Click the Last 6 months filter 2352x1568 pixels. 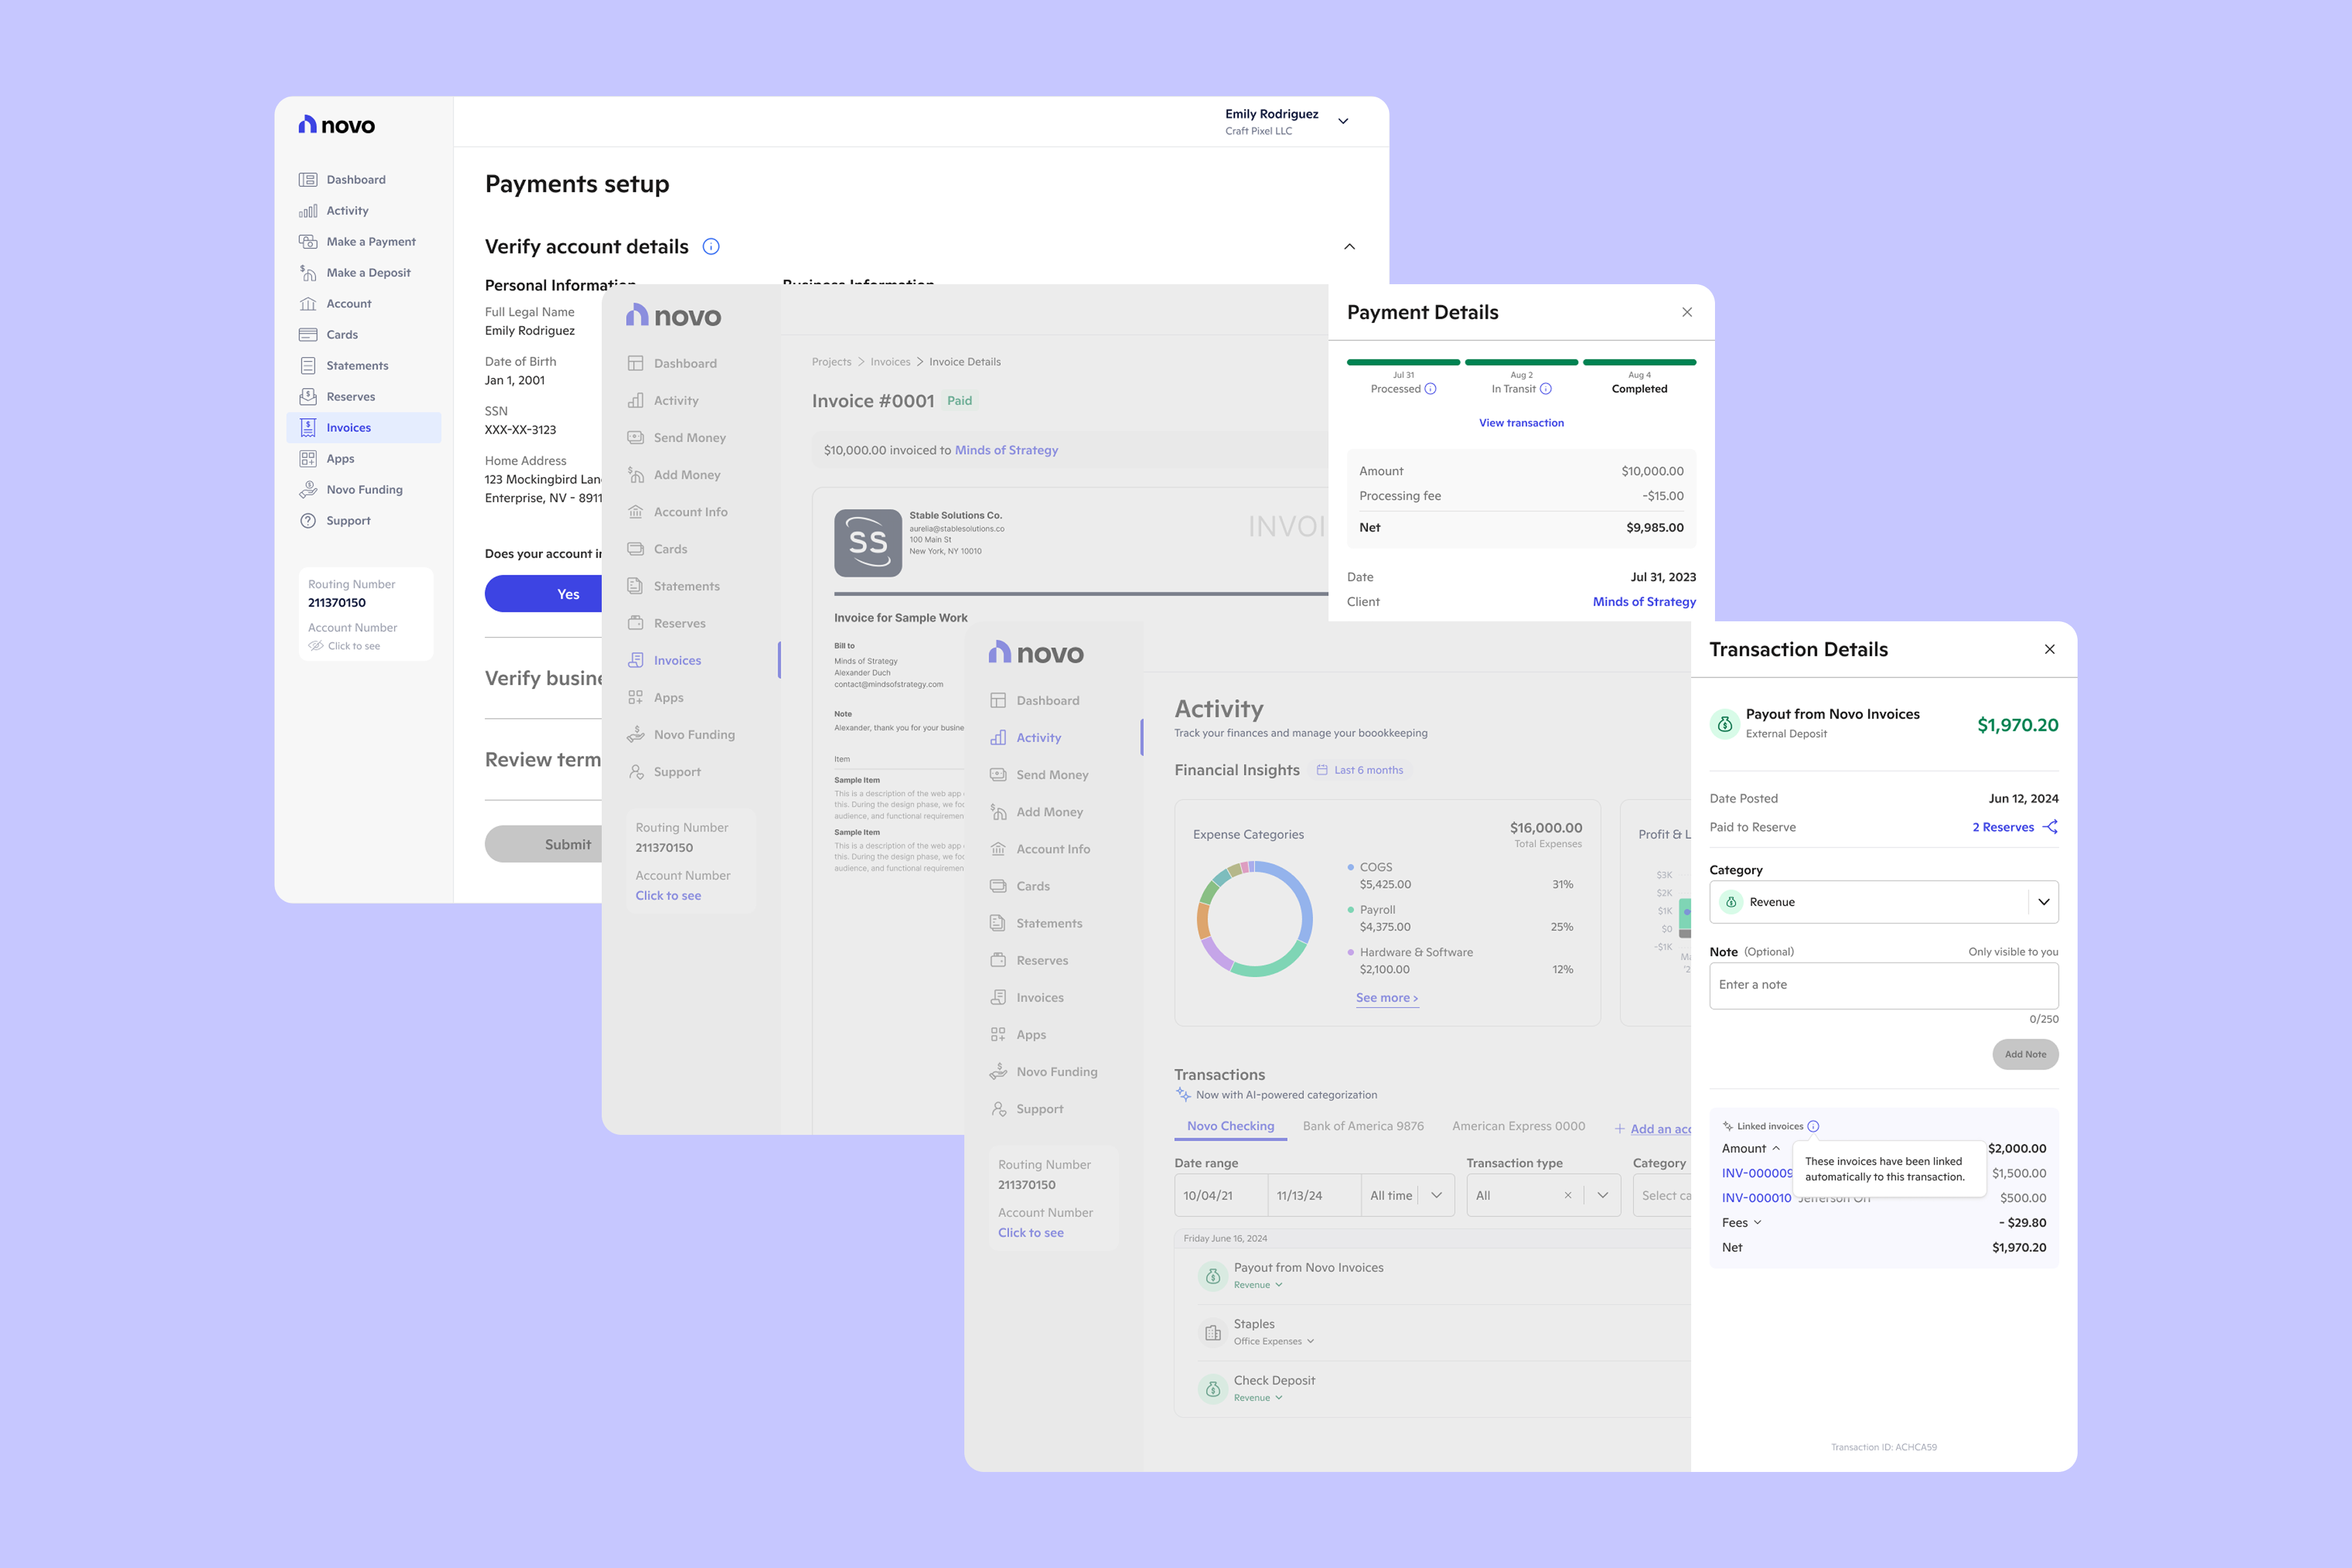[1360, 770]
